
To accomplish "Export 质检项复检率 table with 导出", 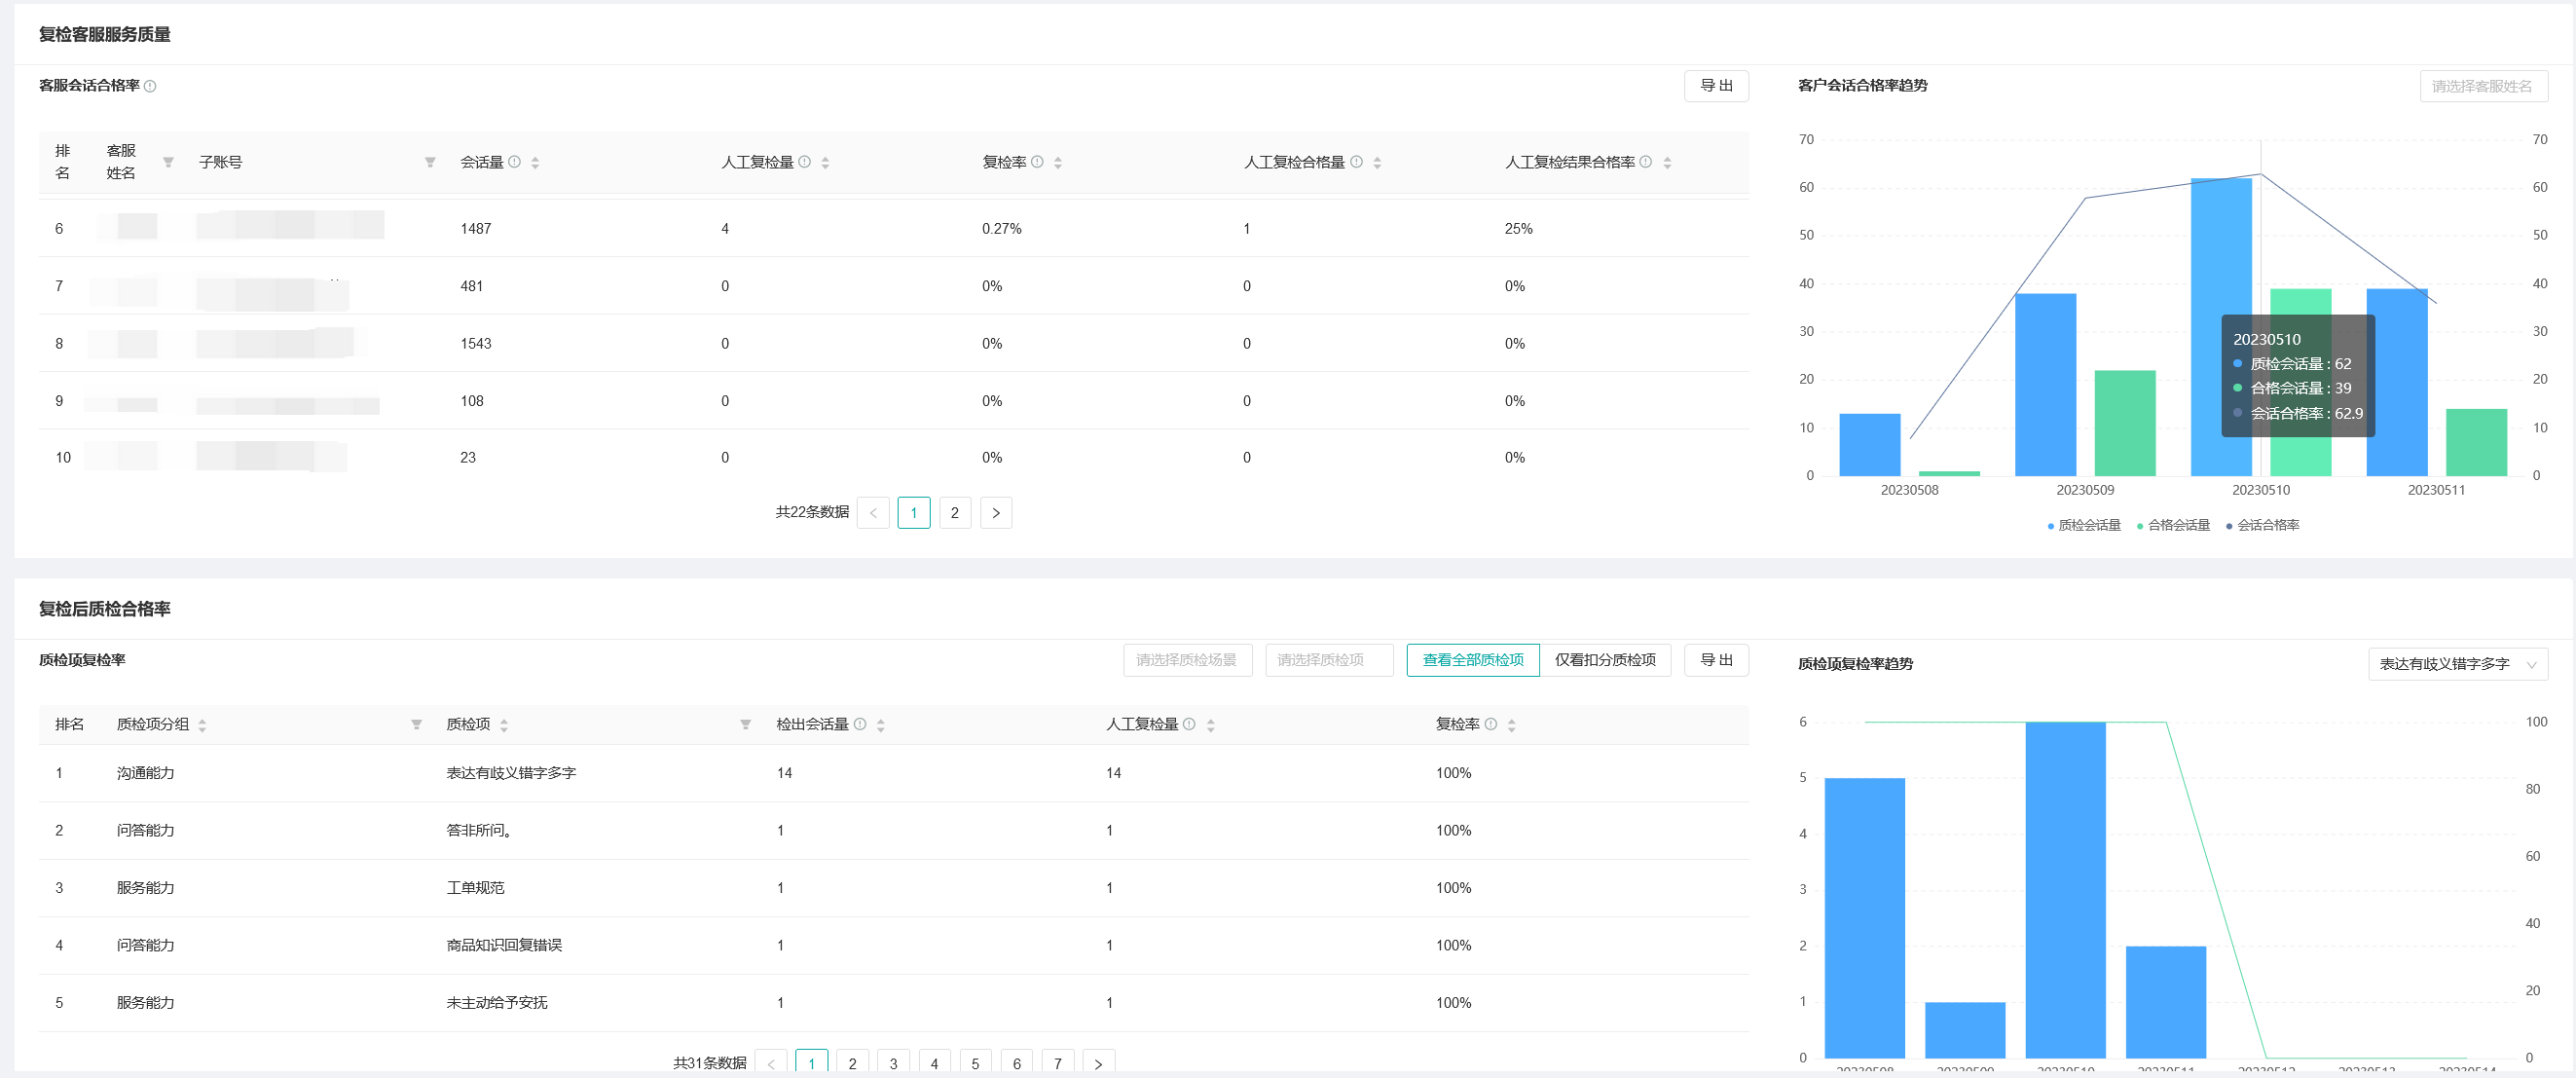I will (1716, 660).
